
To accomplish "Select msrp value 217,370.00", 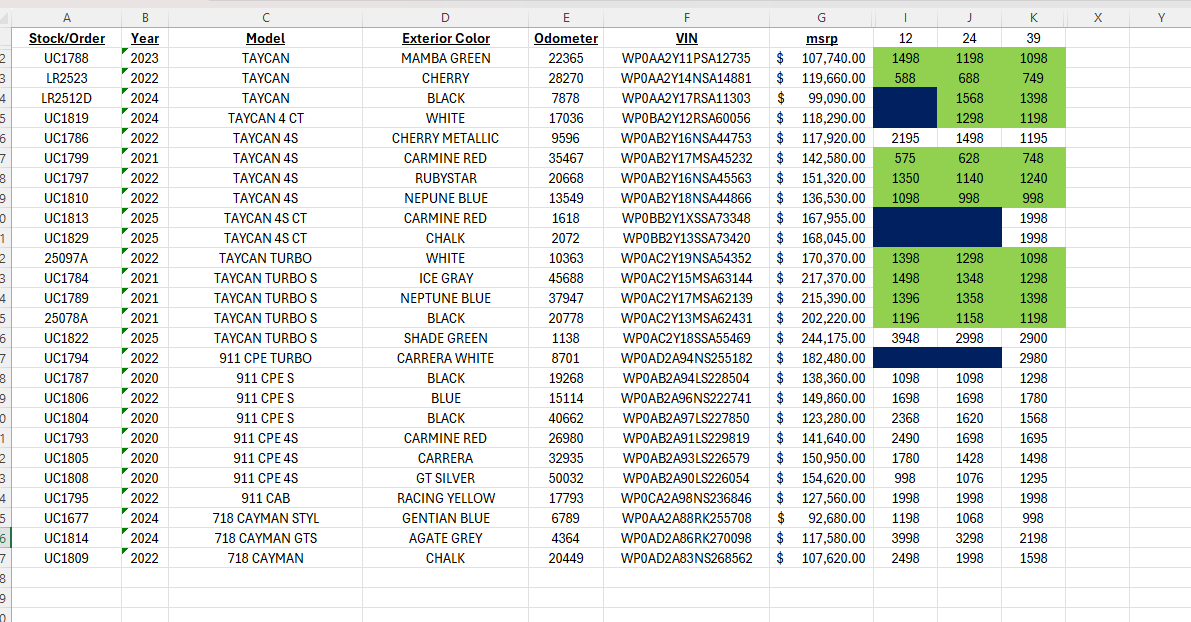I will 821,278.
